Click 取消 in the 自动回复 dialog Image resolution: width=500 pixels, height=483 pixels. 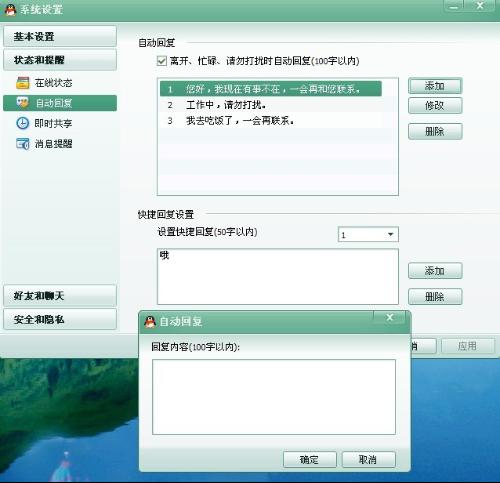click(x=369, y=460)
